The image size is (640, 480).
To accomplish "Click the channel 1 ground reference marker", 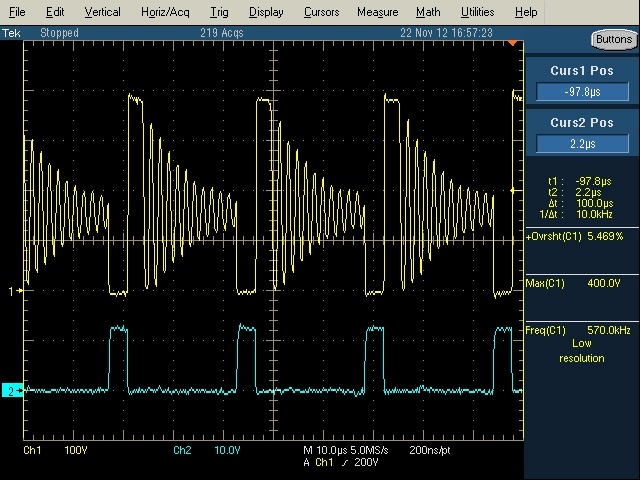I will tap(12, 291).
